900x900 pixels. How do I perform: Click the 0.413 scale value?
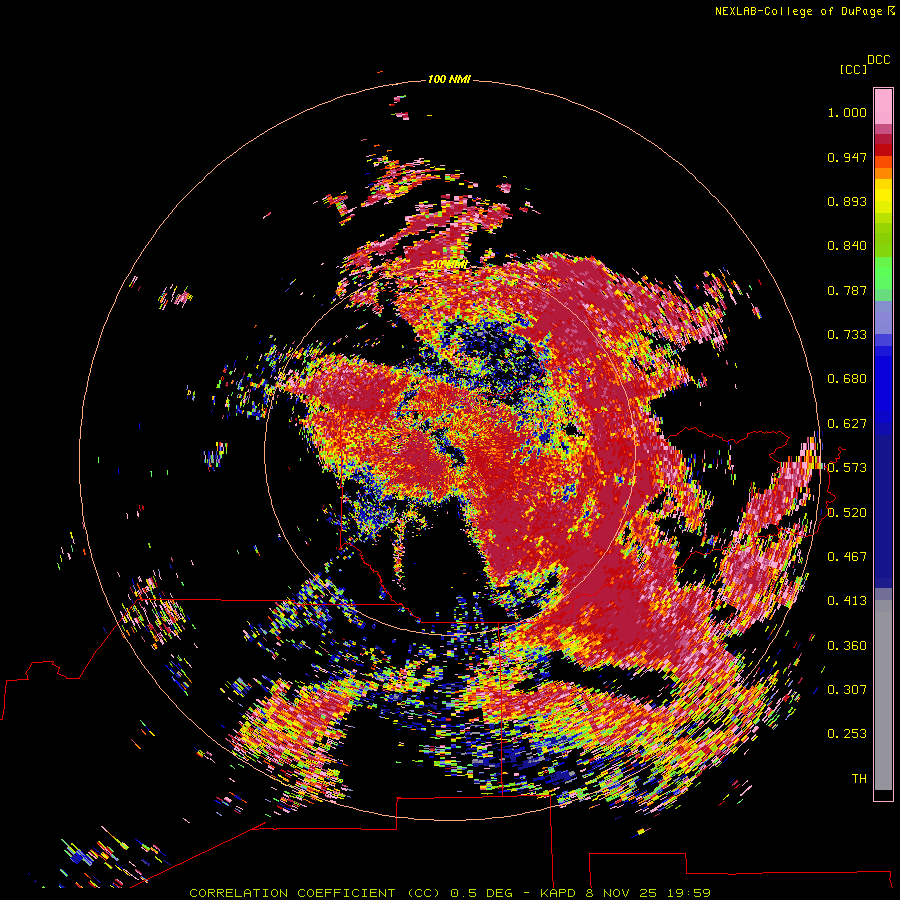[847, 601]
